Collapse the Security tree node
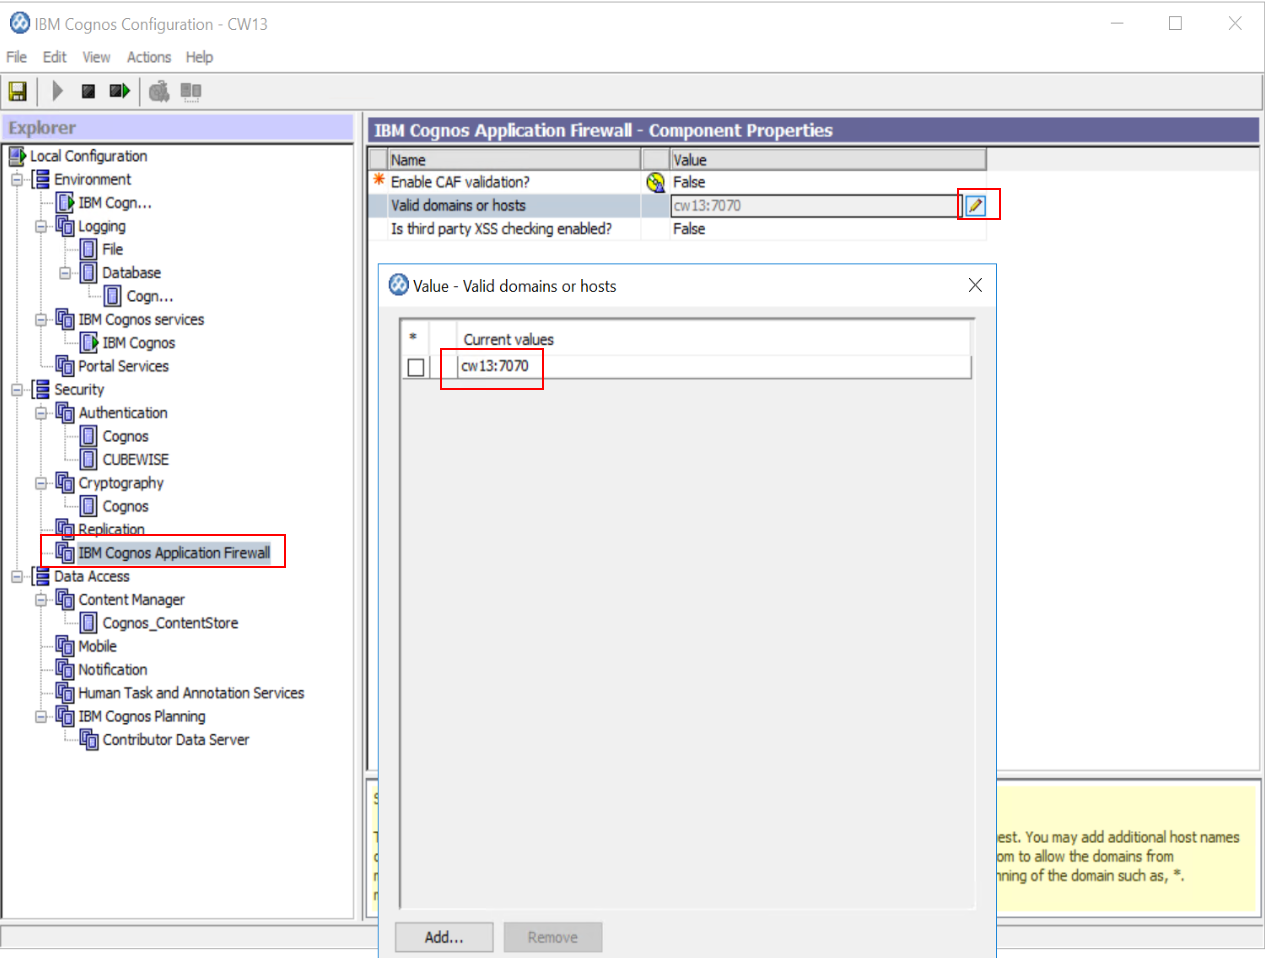 tap(17, 390)
